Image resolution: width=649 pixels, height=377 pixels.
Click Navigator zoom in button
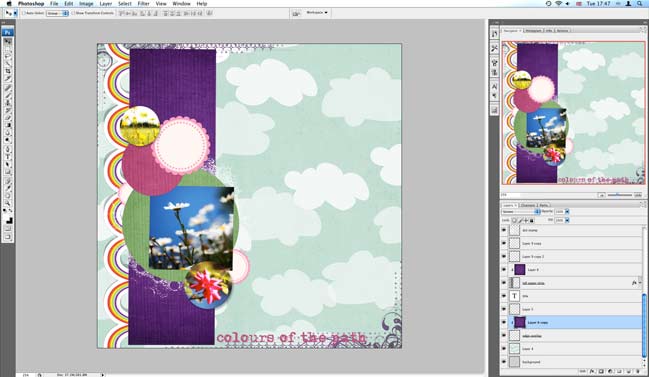(x=638, y=195)
